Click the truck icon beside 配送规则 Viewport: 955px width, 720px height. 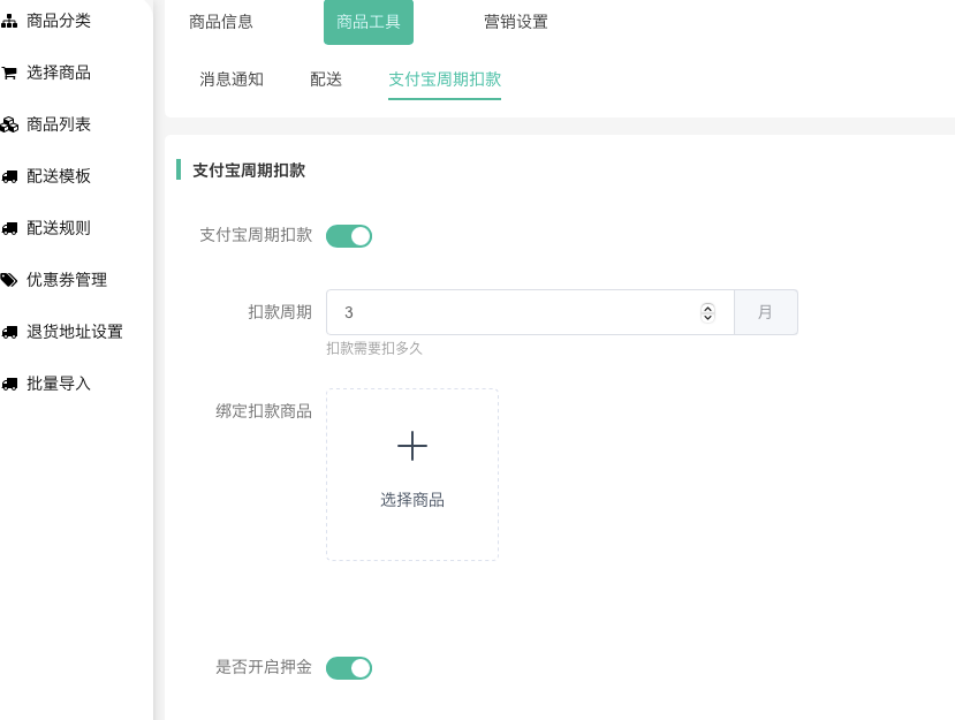10,229
